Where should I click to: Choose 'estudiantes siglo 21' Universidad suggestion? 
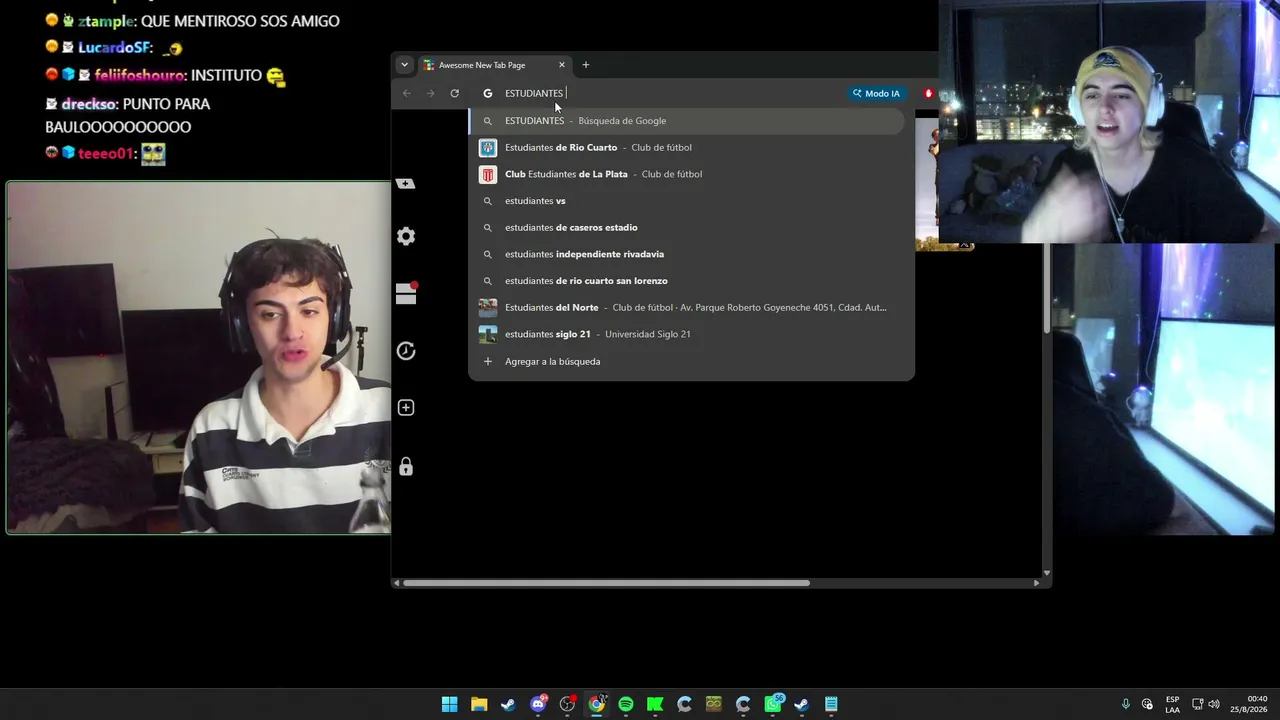pos(687,334)
